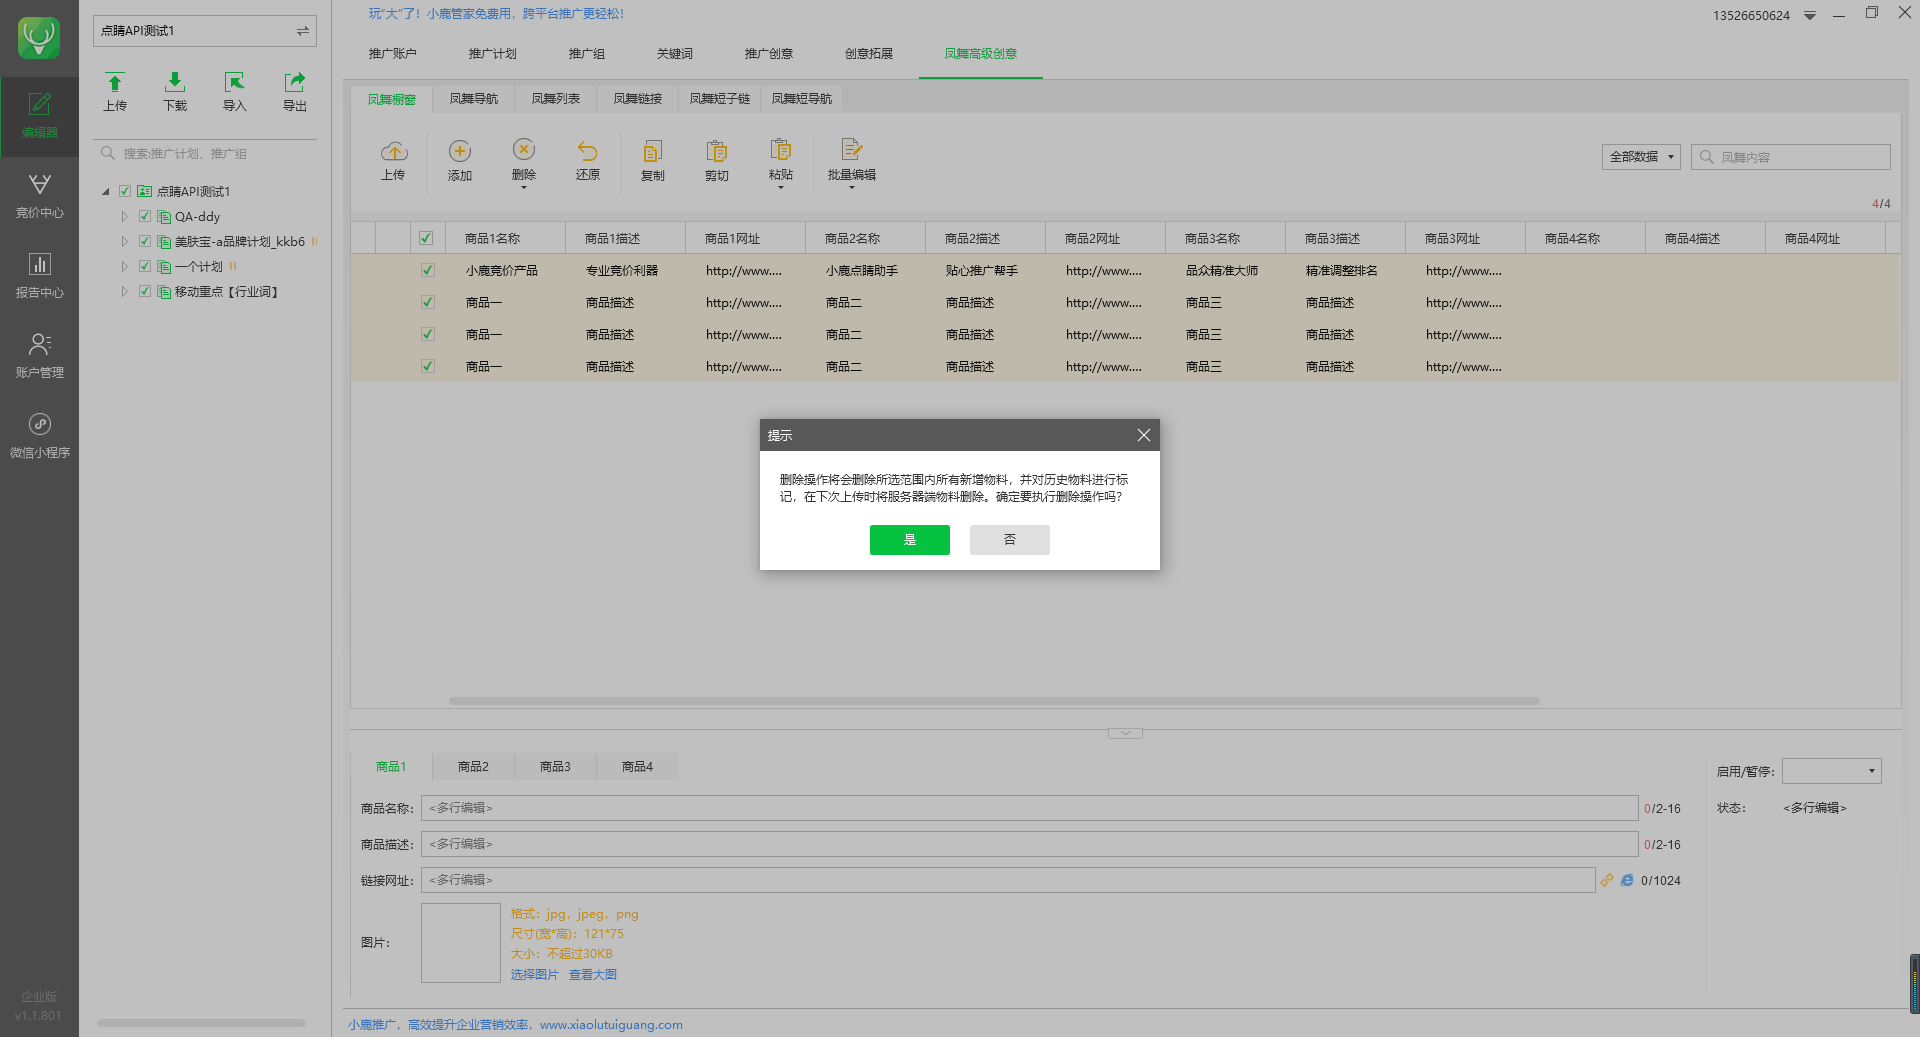
Task: Open the 竞价中心 sidebar section
Action: pyautogui.click(x=39, y=196)
